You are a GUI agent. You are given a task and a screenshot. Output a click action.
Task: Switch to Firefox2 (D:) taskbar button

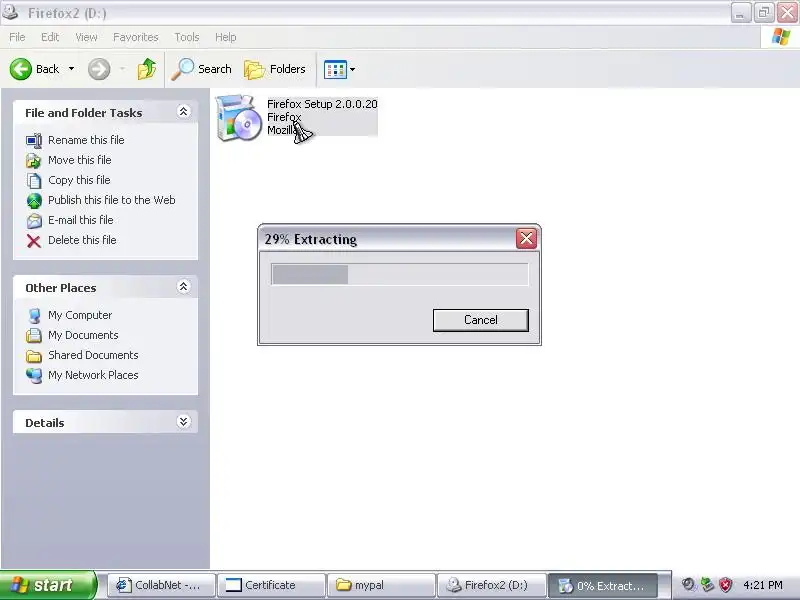pos(492,585)
